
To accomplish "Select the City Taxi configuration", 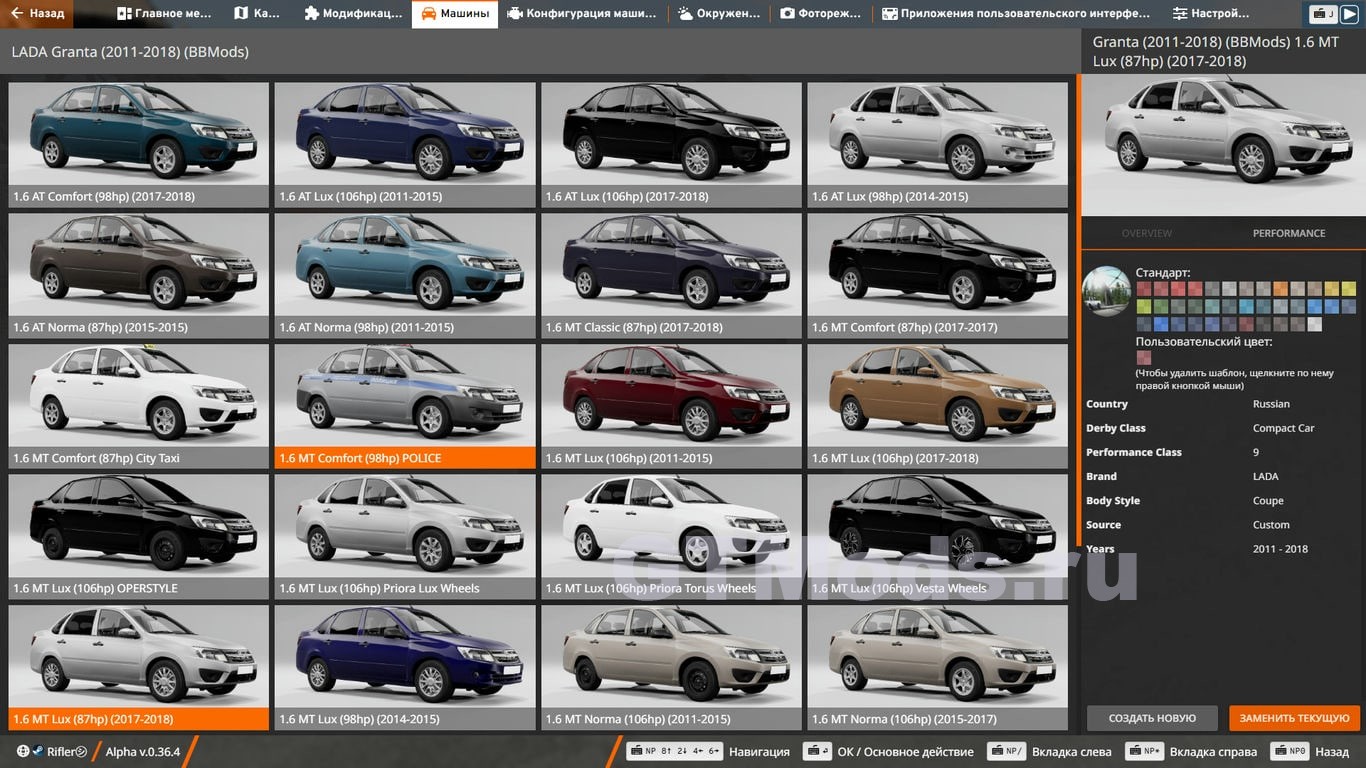I will click(x=139, y=407).
